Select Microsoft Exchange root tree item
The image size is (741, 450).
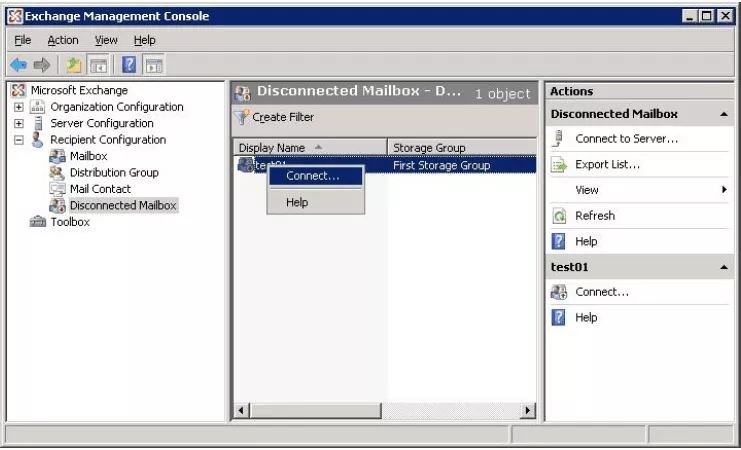79,90
